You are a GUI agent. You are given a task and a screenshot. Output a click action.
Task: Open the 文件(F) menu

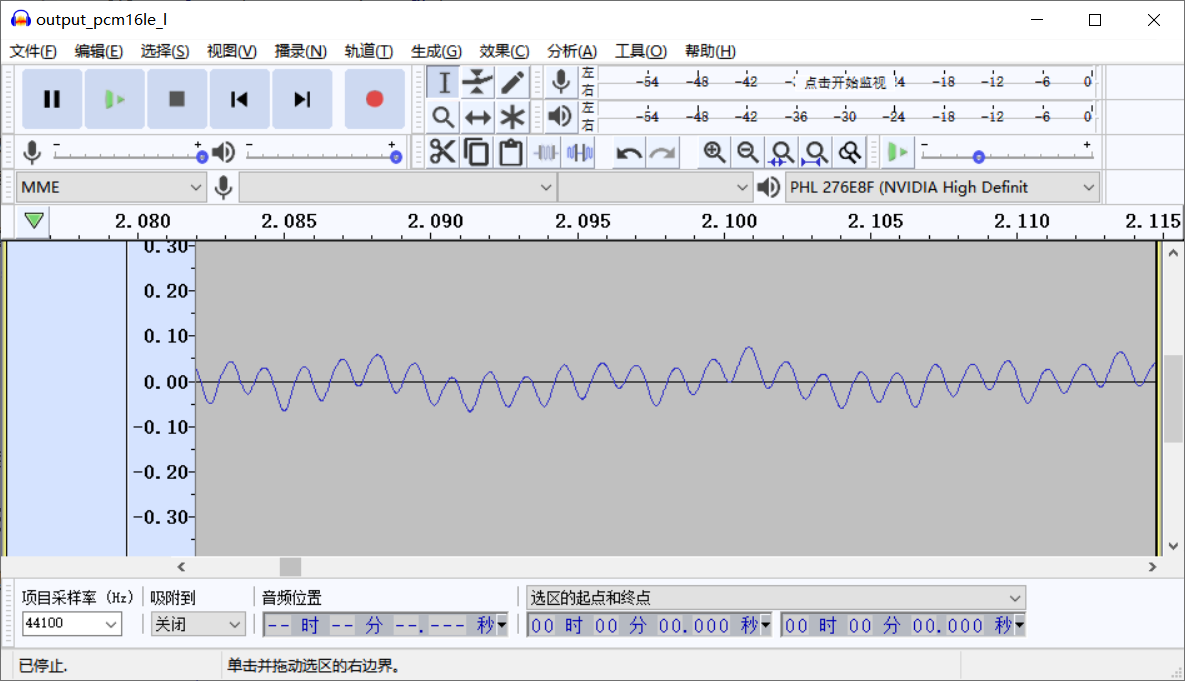click(33, 51)
